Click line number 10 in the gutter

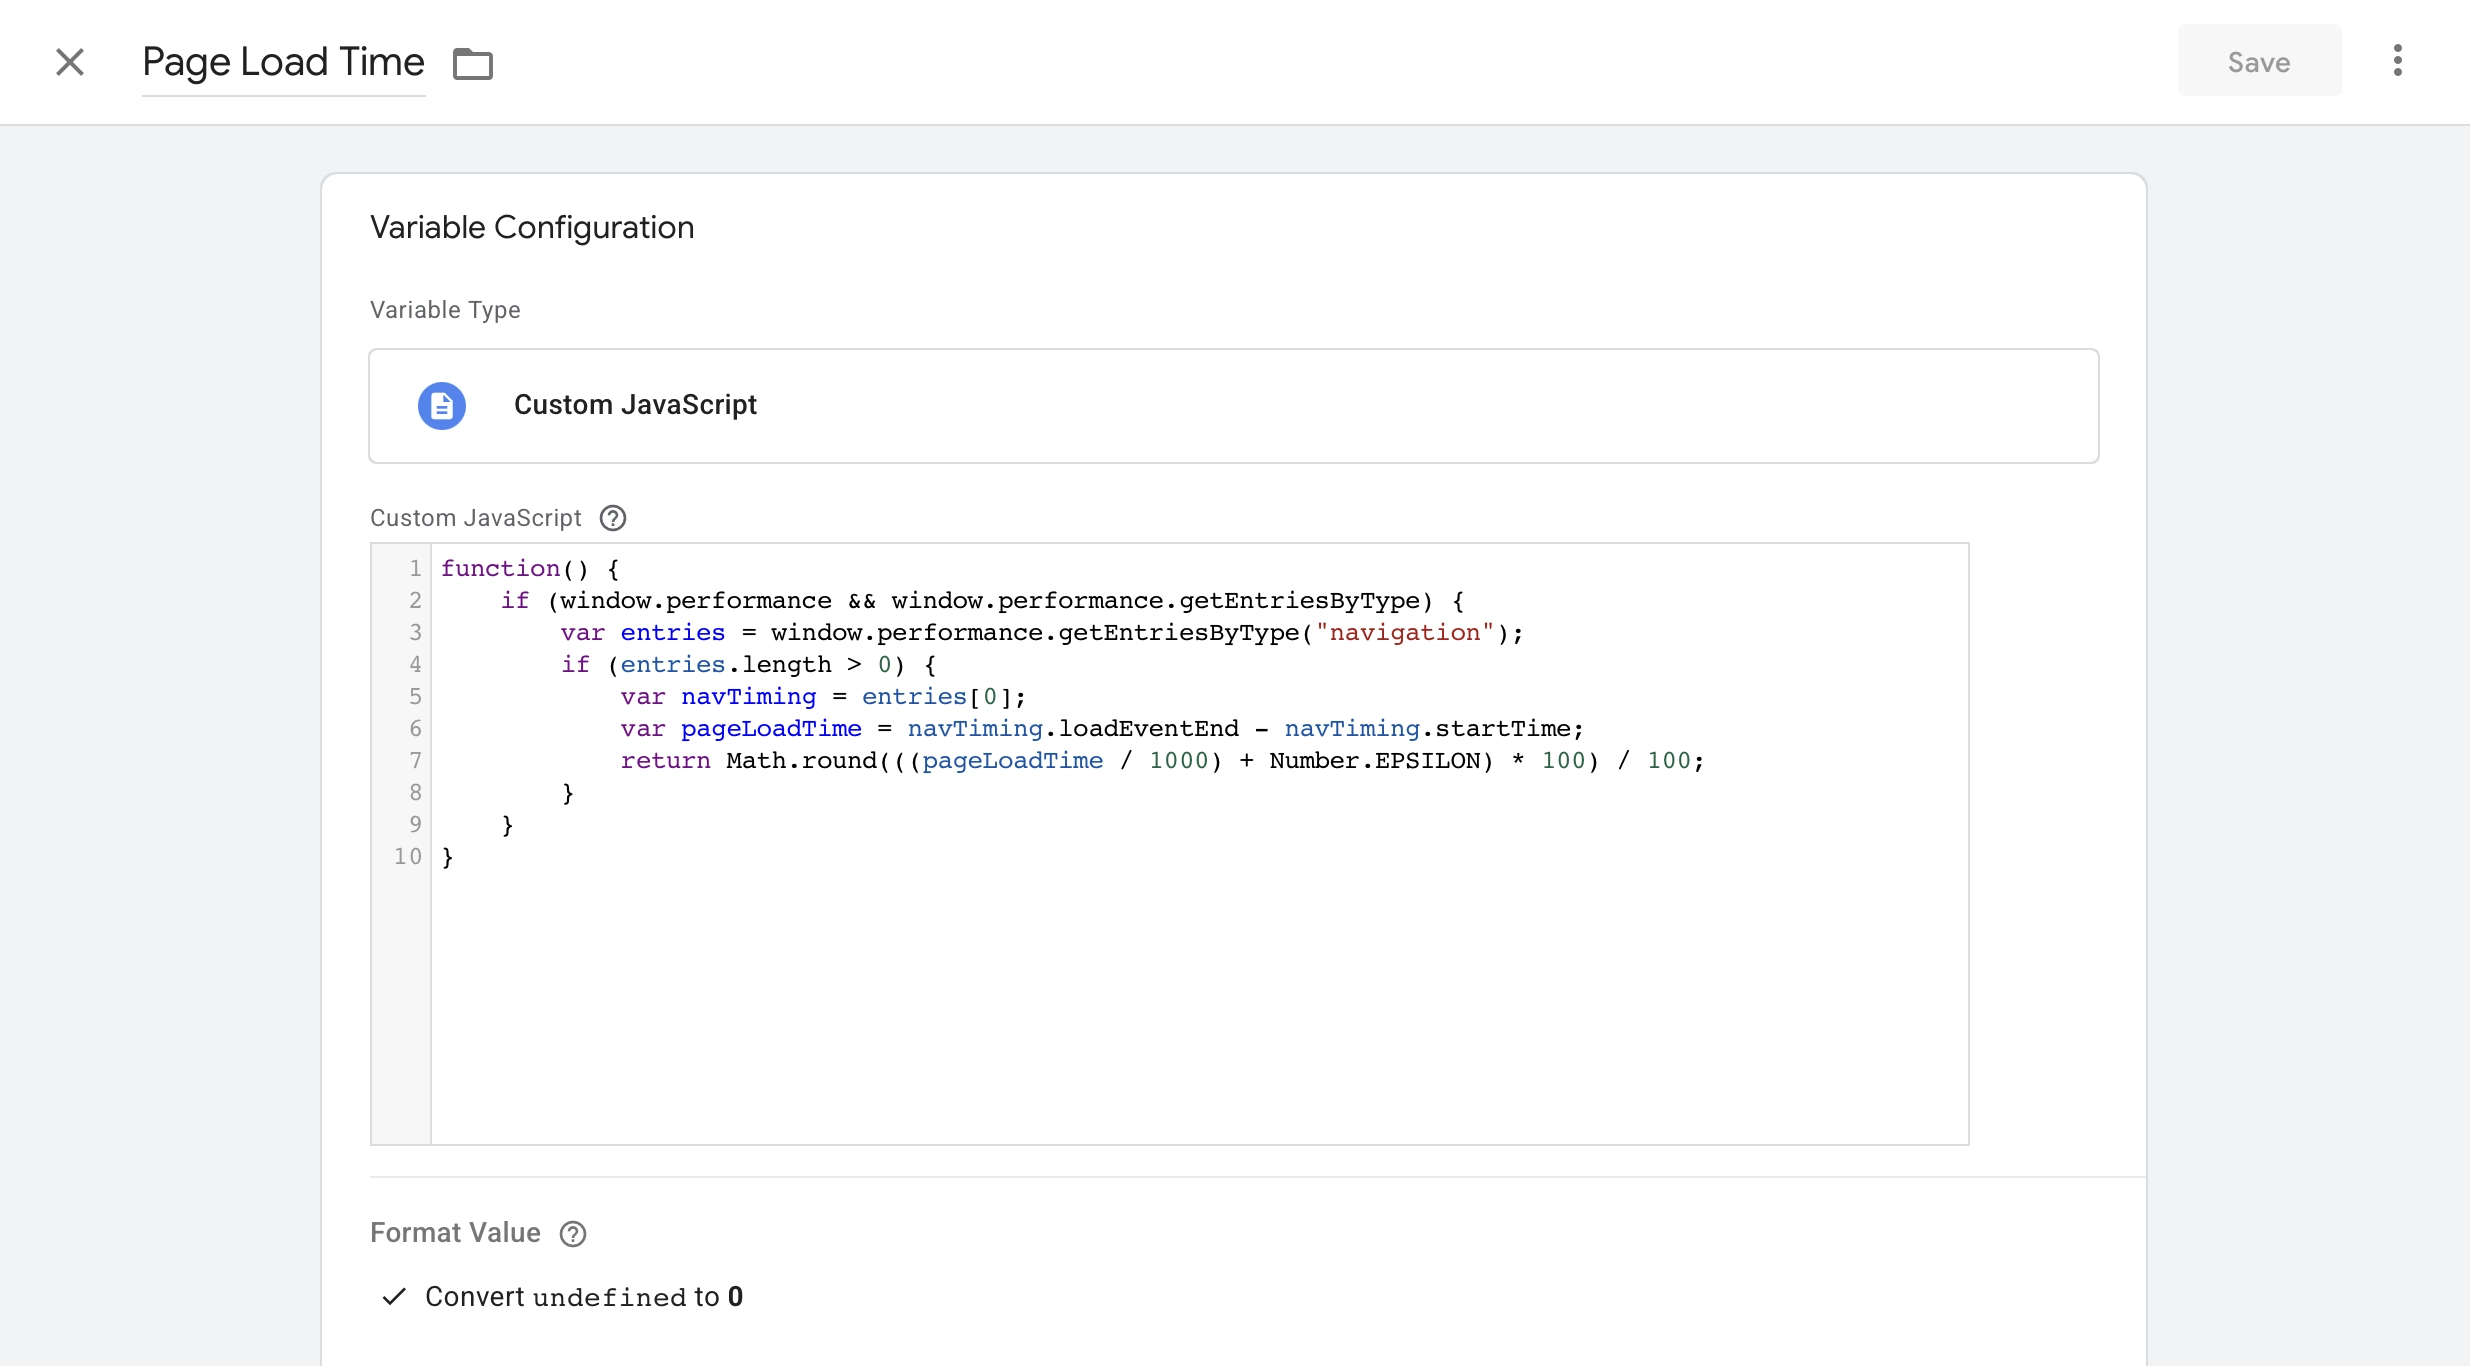click(x=408, y=856)
